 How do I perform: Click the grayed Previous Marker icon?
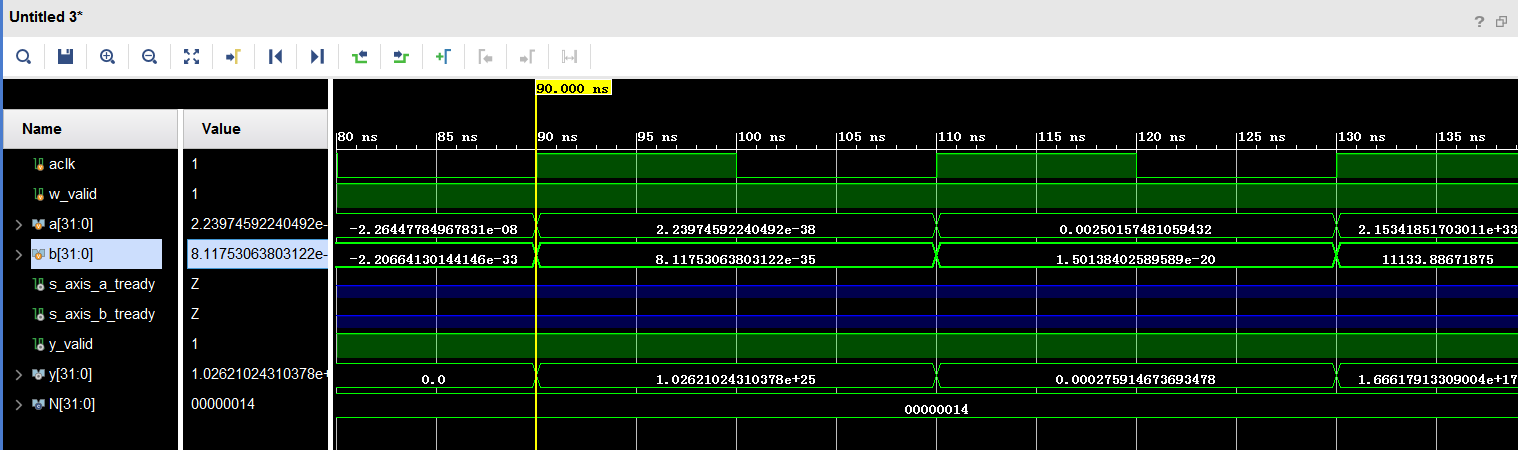point(485,57)
